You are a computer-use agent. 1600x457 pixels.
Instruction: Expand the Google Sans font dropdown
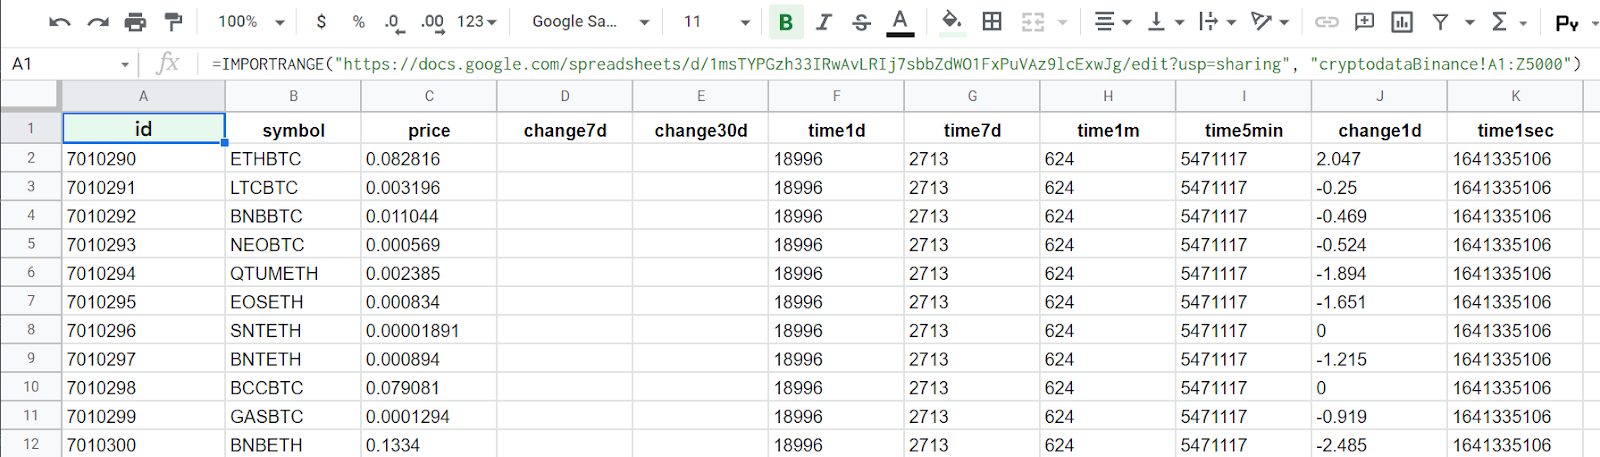(591, 22)
